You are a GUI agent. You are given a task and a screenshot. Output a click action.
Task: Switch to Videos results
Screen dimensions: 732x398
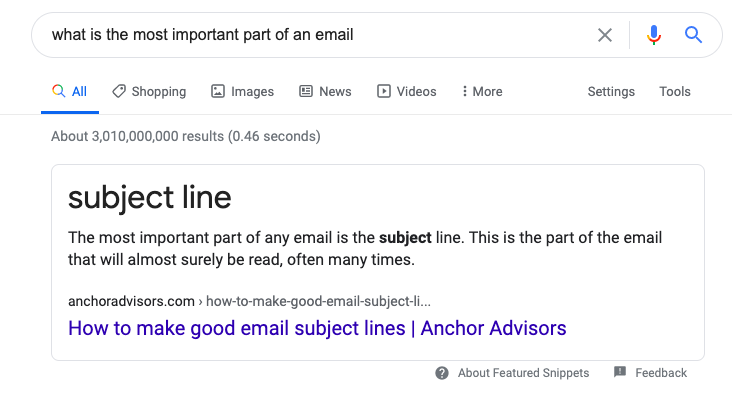(x=406, y=91)
